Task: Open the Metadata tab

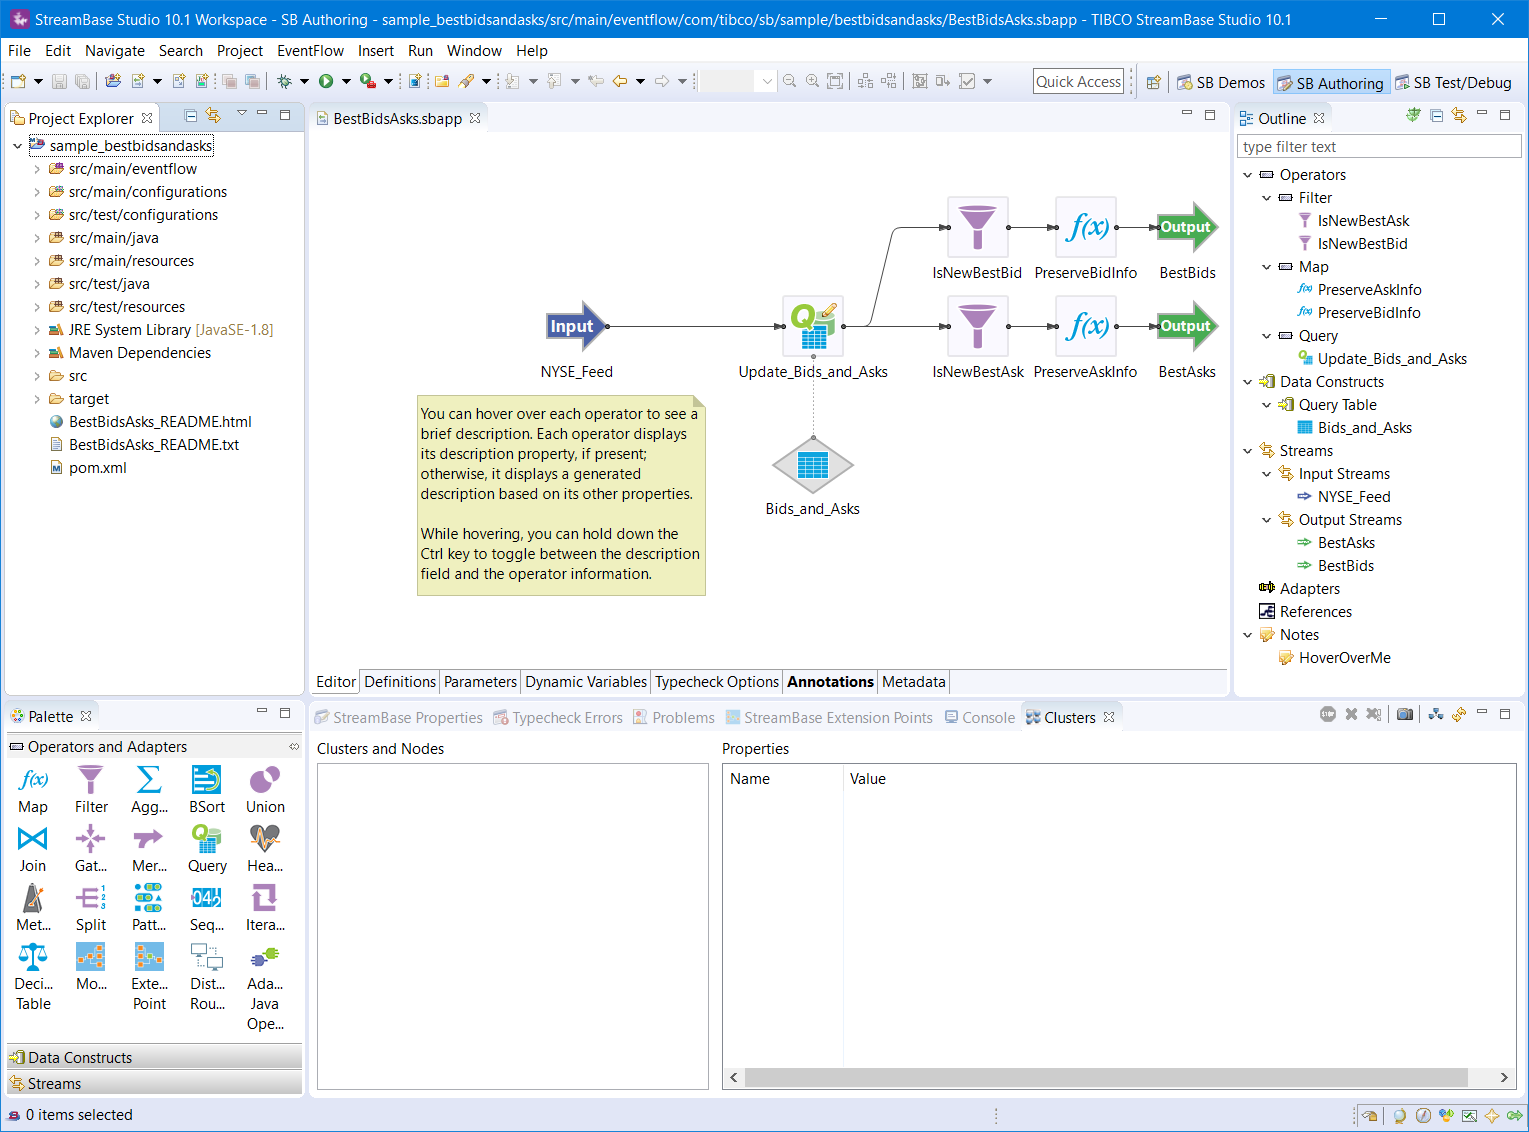Action: point(913,682)
